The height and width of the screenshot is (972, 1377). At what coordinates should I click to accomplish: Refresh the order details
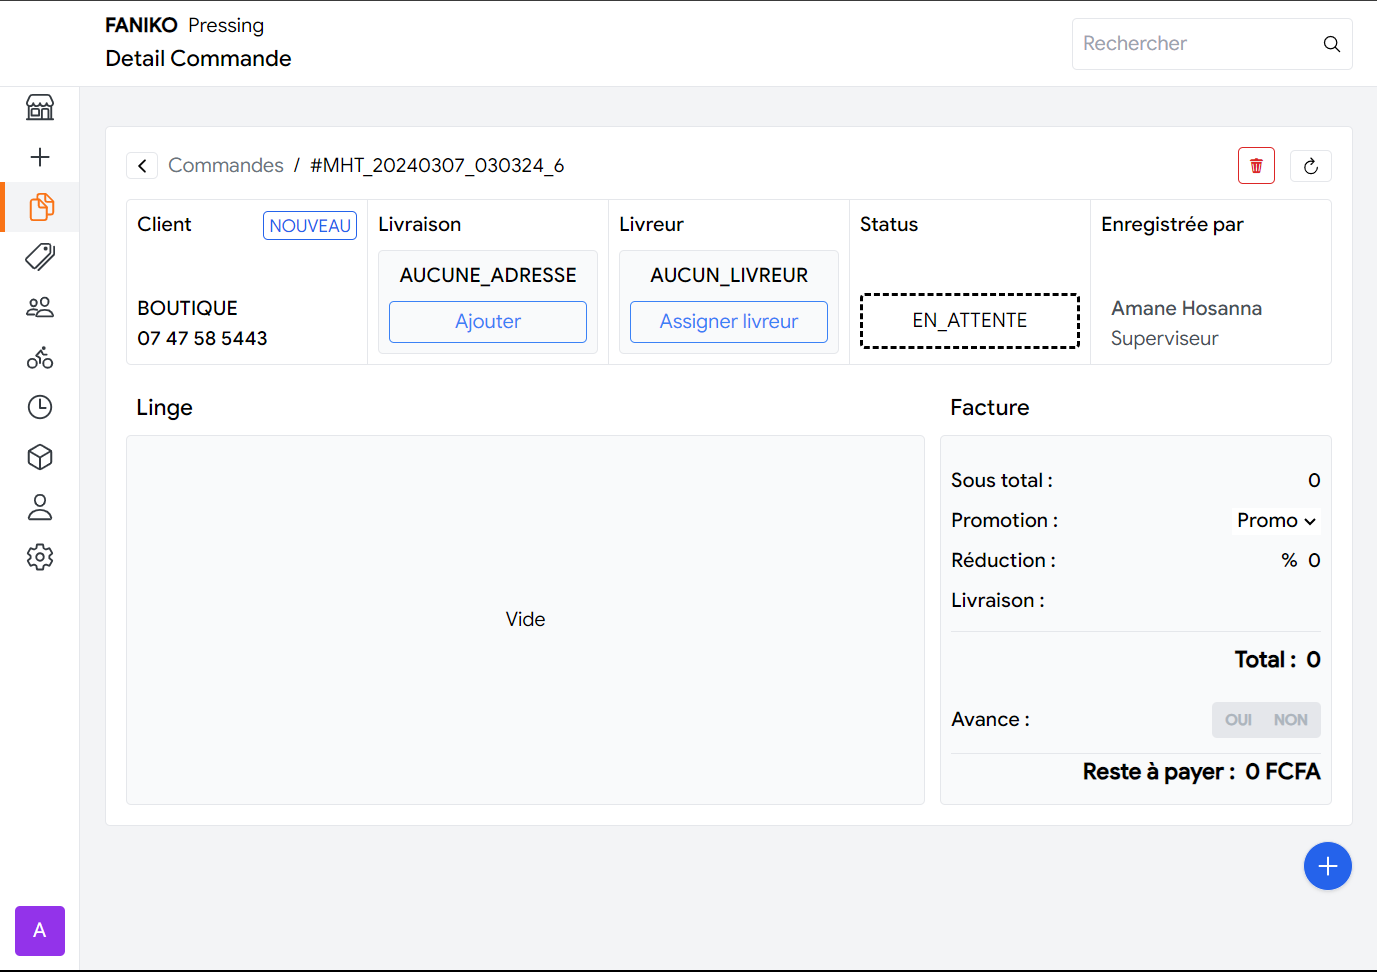tap(1310, 166)
